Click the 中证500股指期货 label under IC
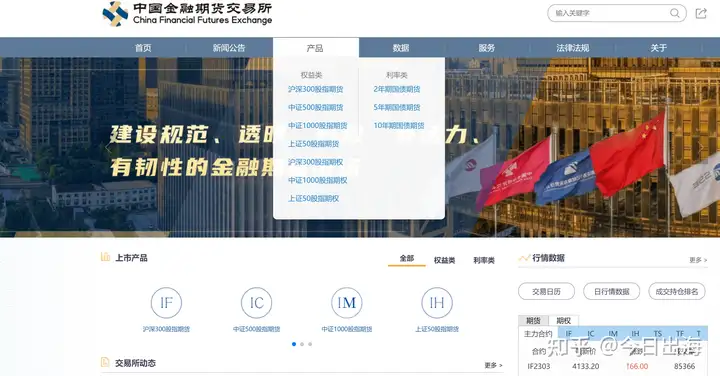 click(x=257, y=329)
